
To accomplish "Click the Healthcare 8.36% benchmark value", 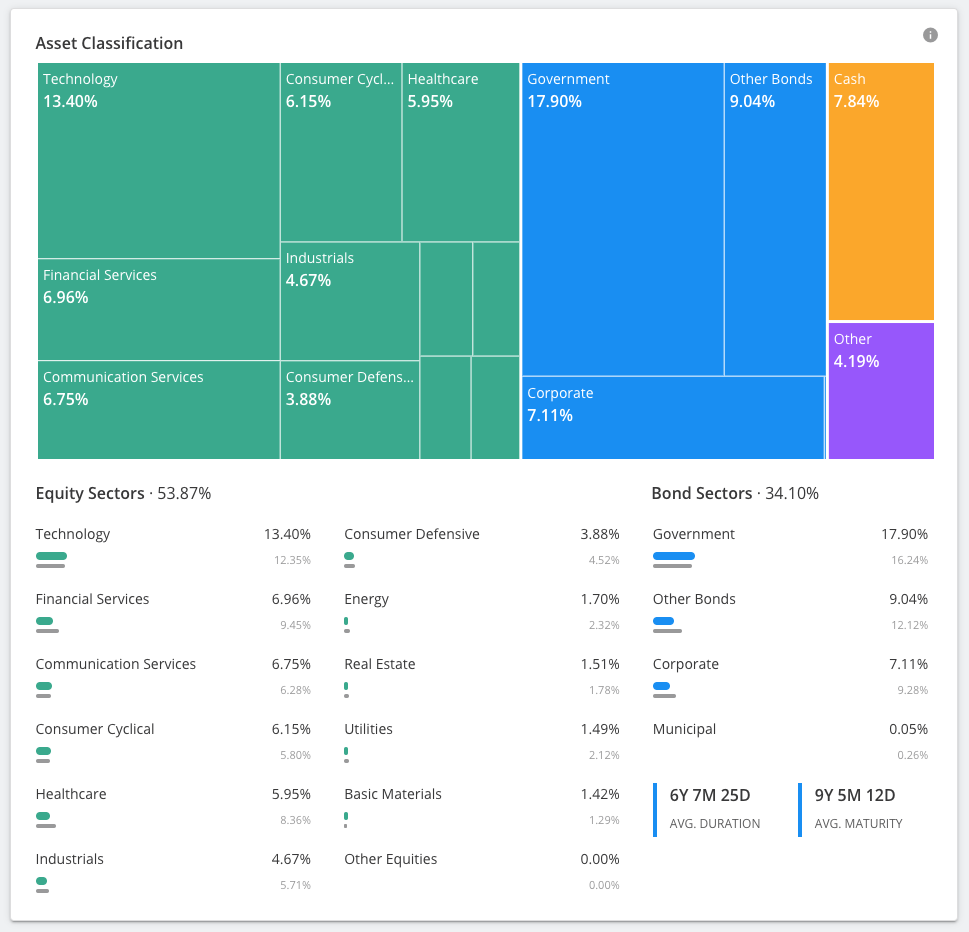I will [x=295, y=820].
